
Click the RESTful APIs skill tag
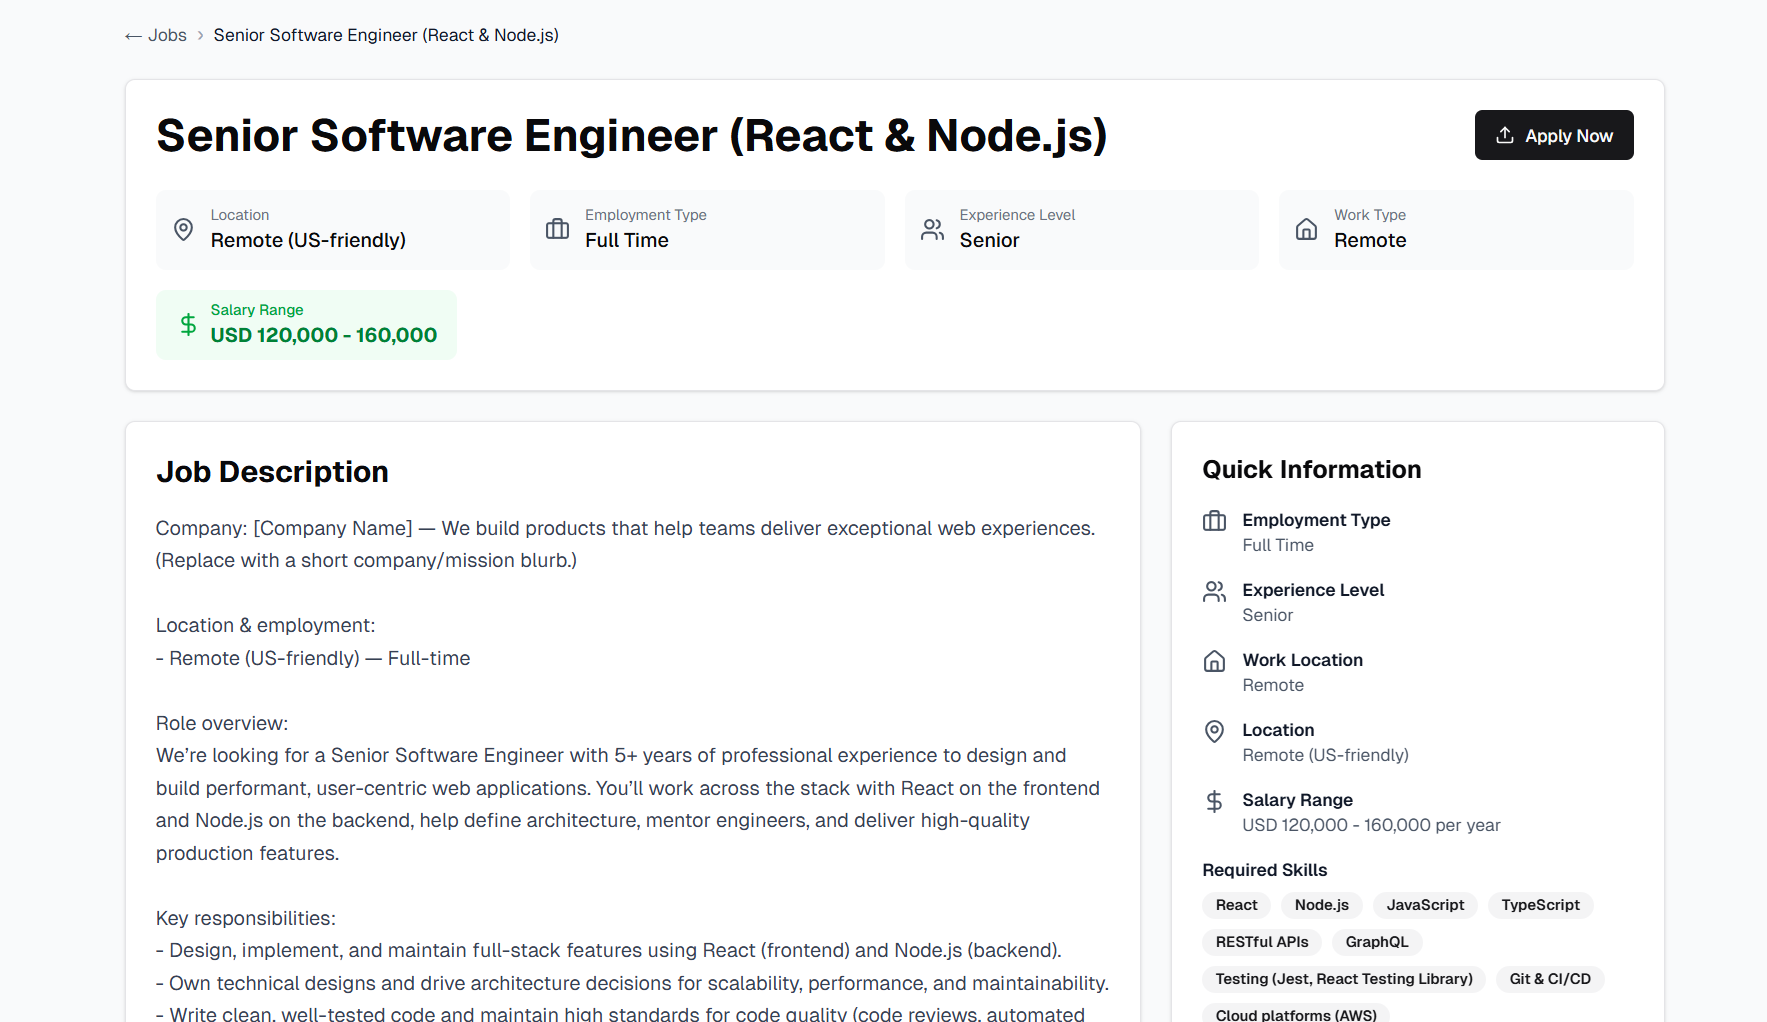(1261, 942)
